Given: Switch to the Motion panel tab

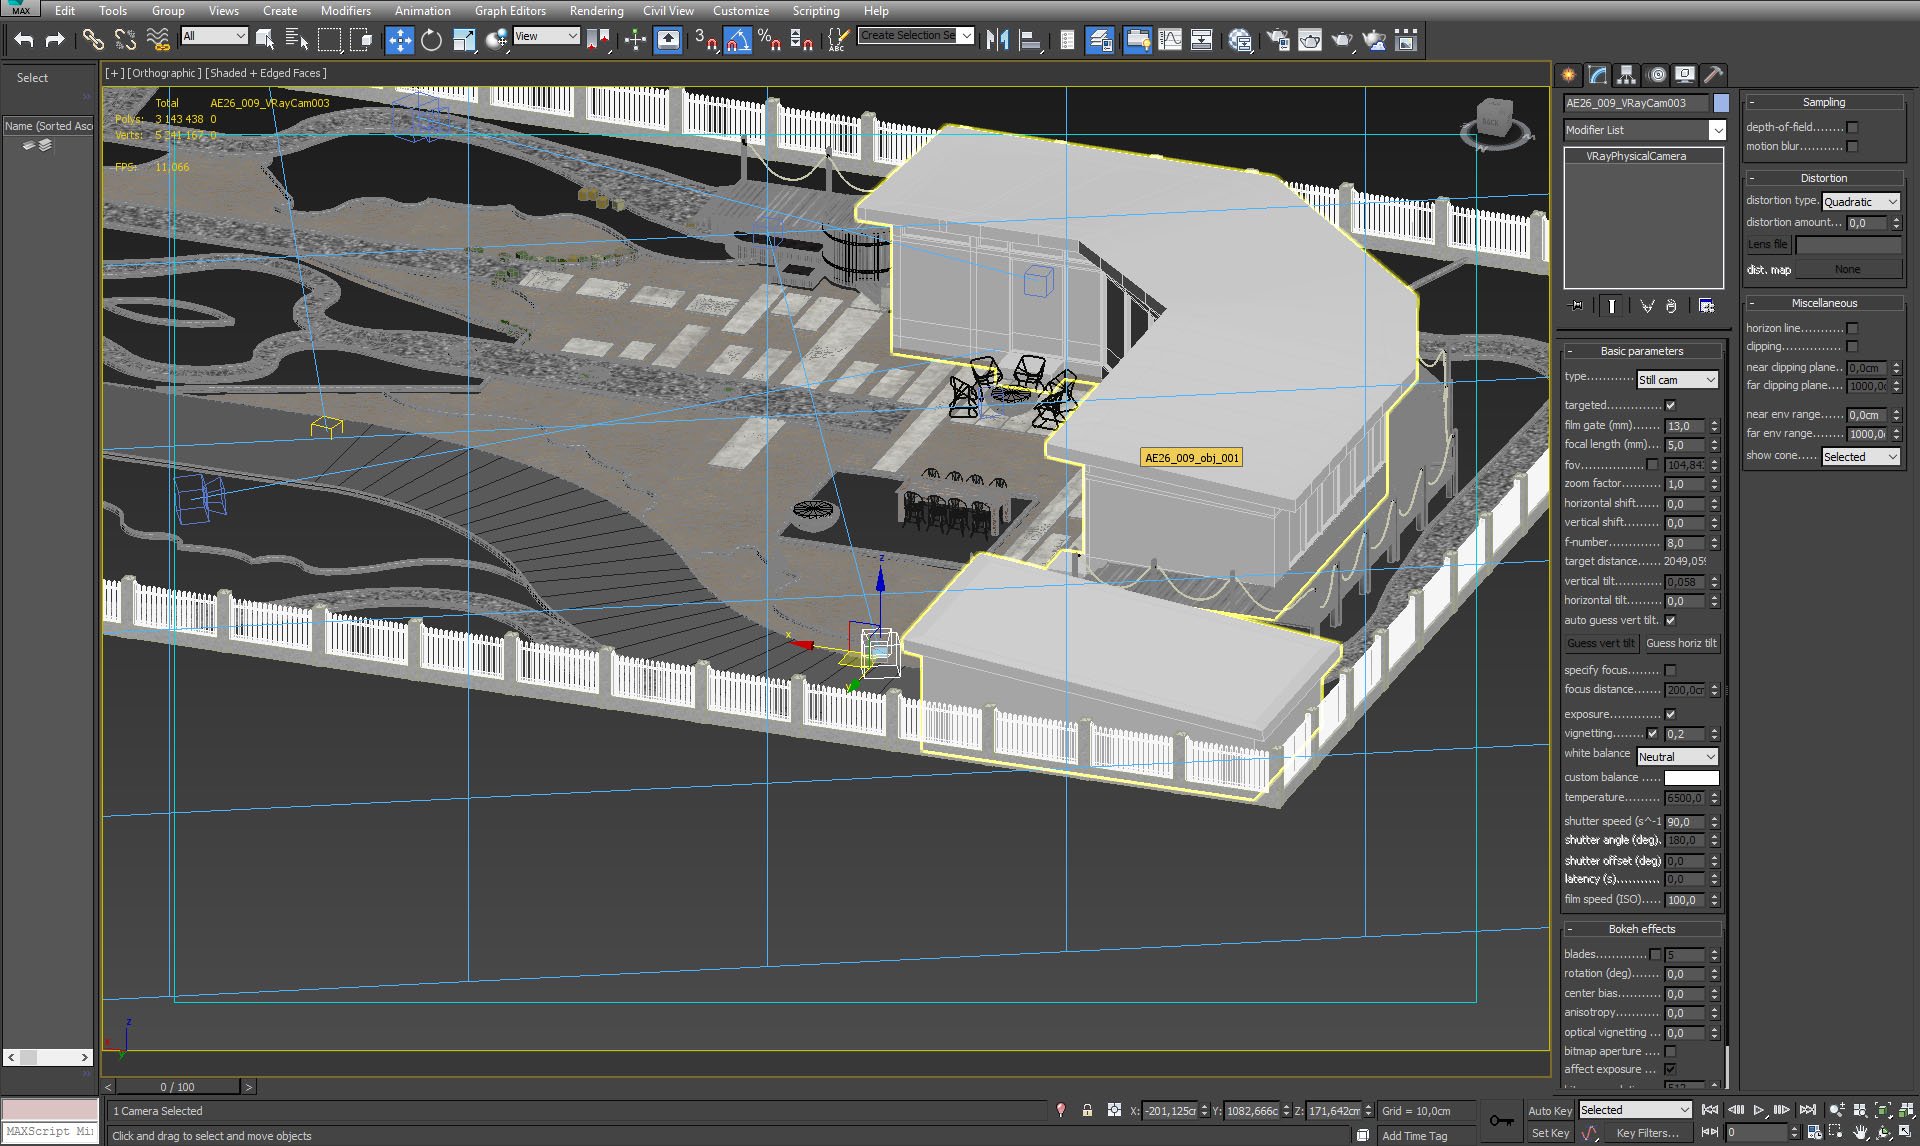Looking at the screenshot, I should pos(1657,75).
